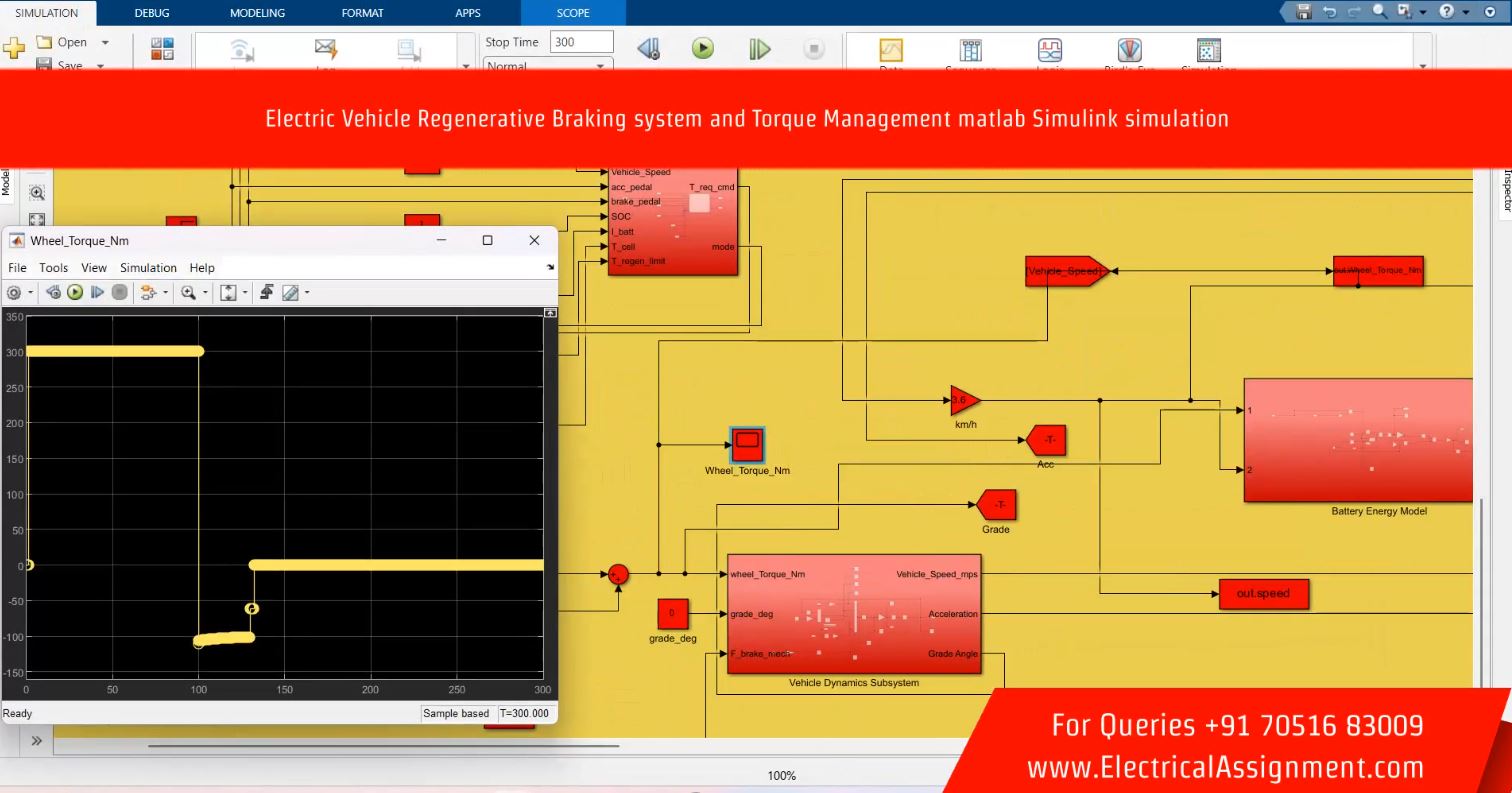Click the Run button in the ribbon

703,48
